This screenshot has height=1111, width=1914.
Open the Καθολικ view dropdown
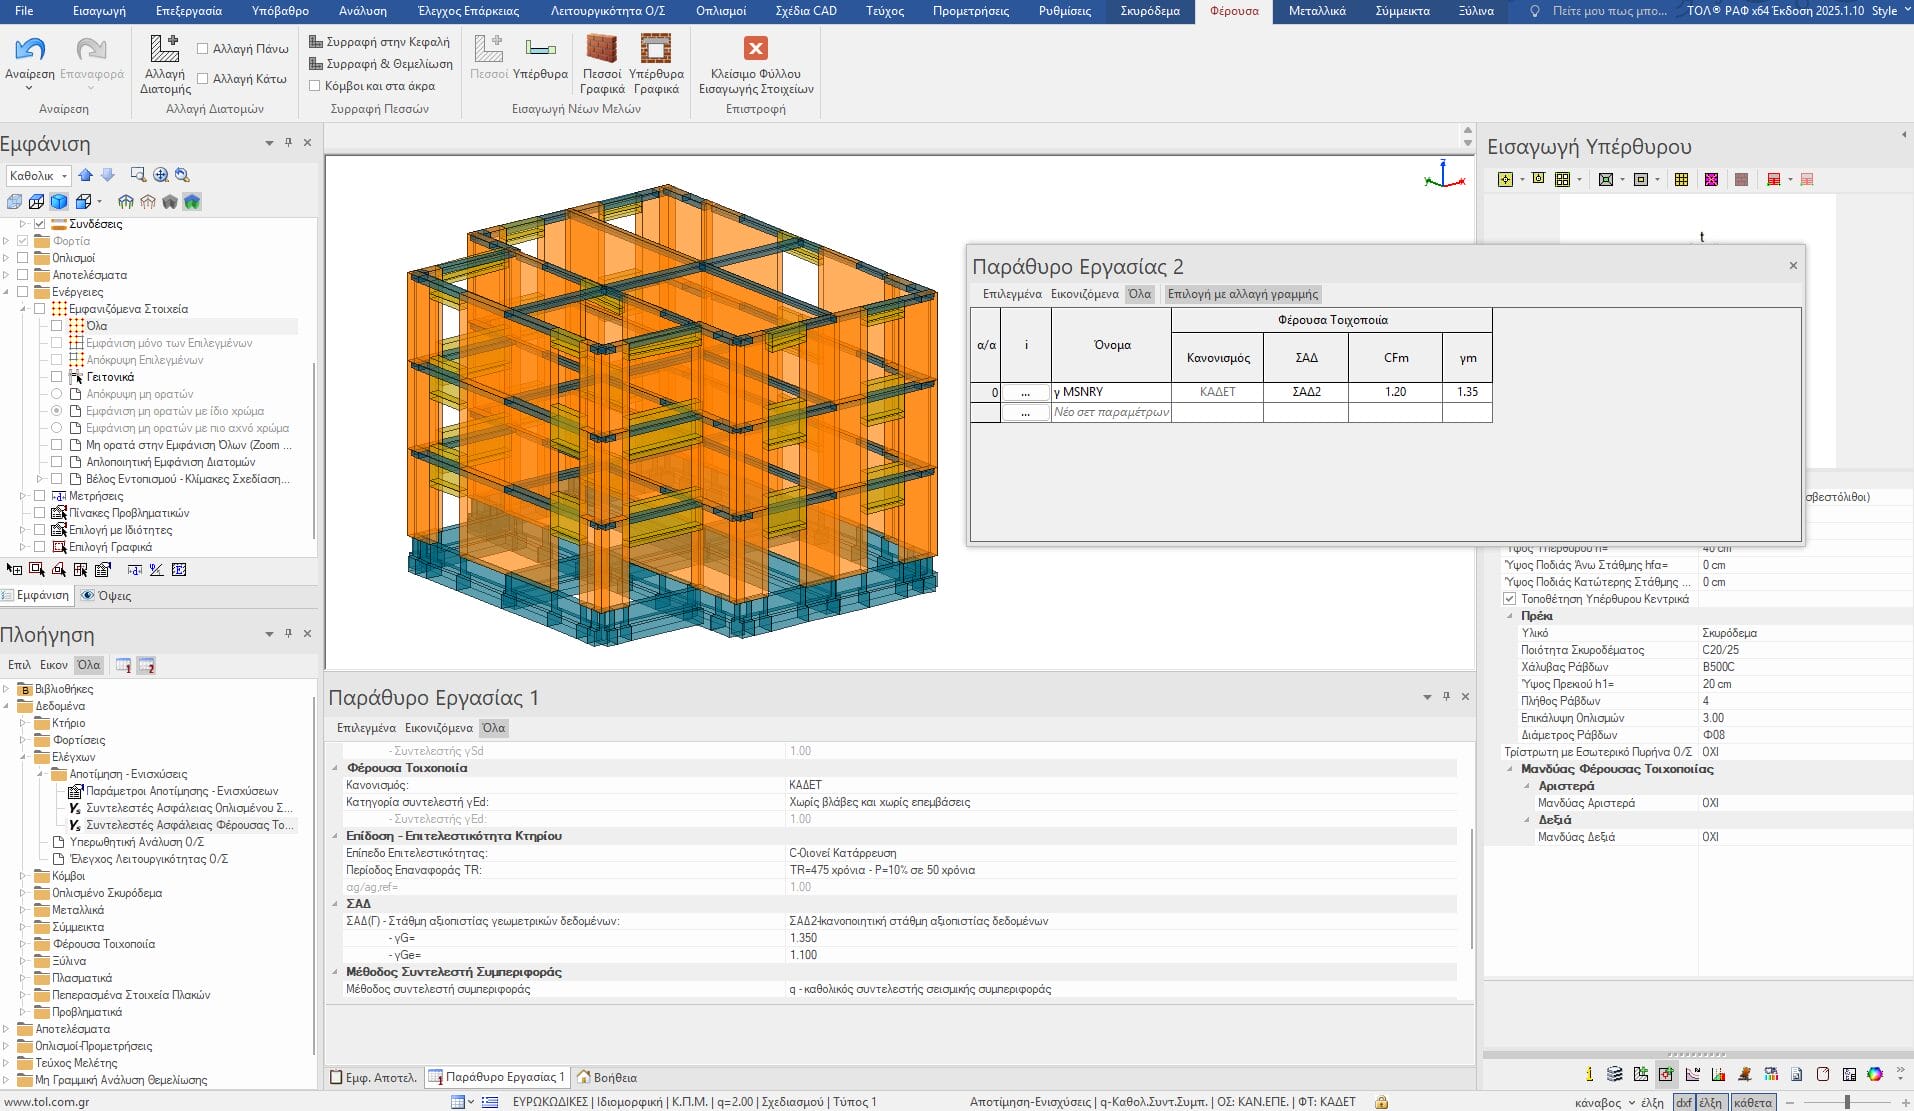[38, 176]
